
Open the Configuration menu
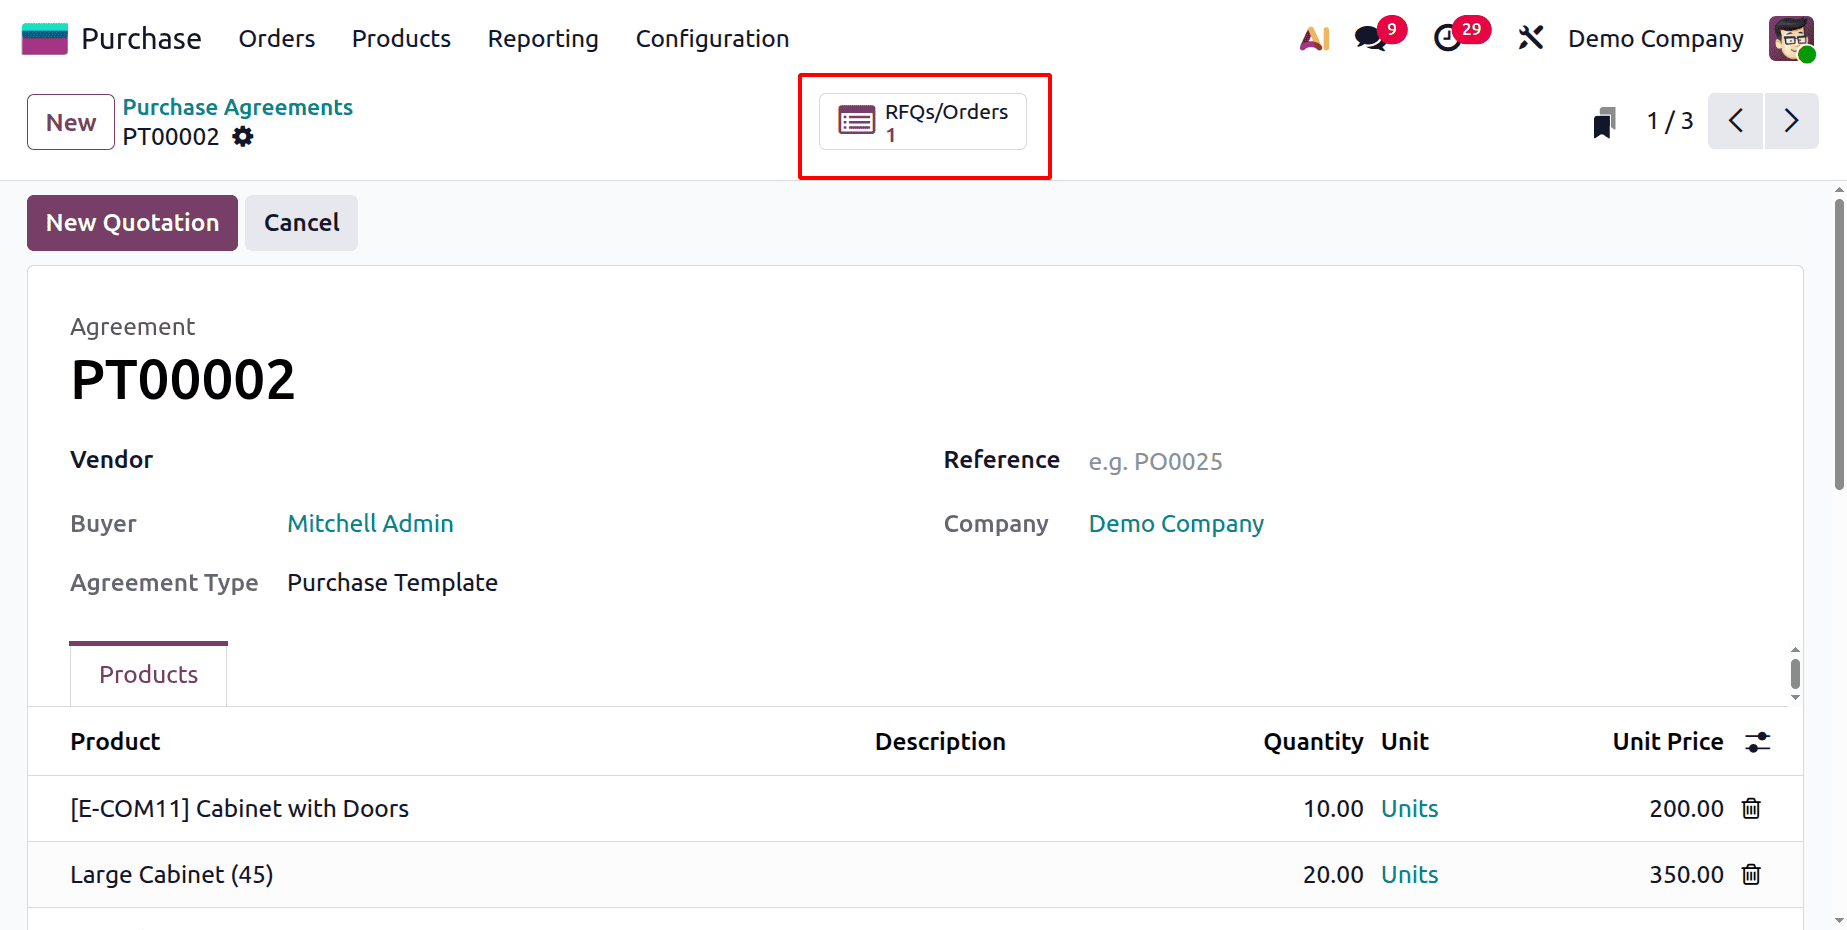[712, 39]
